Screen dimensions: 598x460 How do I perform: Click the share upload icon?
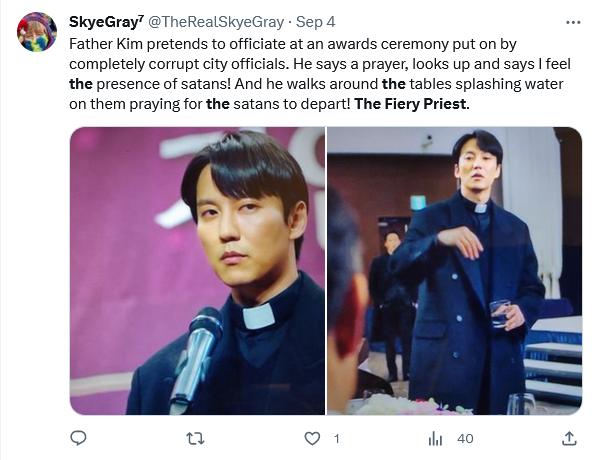pyautogui.click(x=569, y=438)
